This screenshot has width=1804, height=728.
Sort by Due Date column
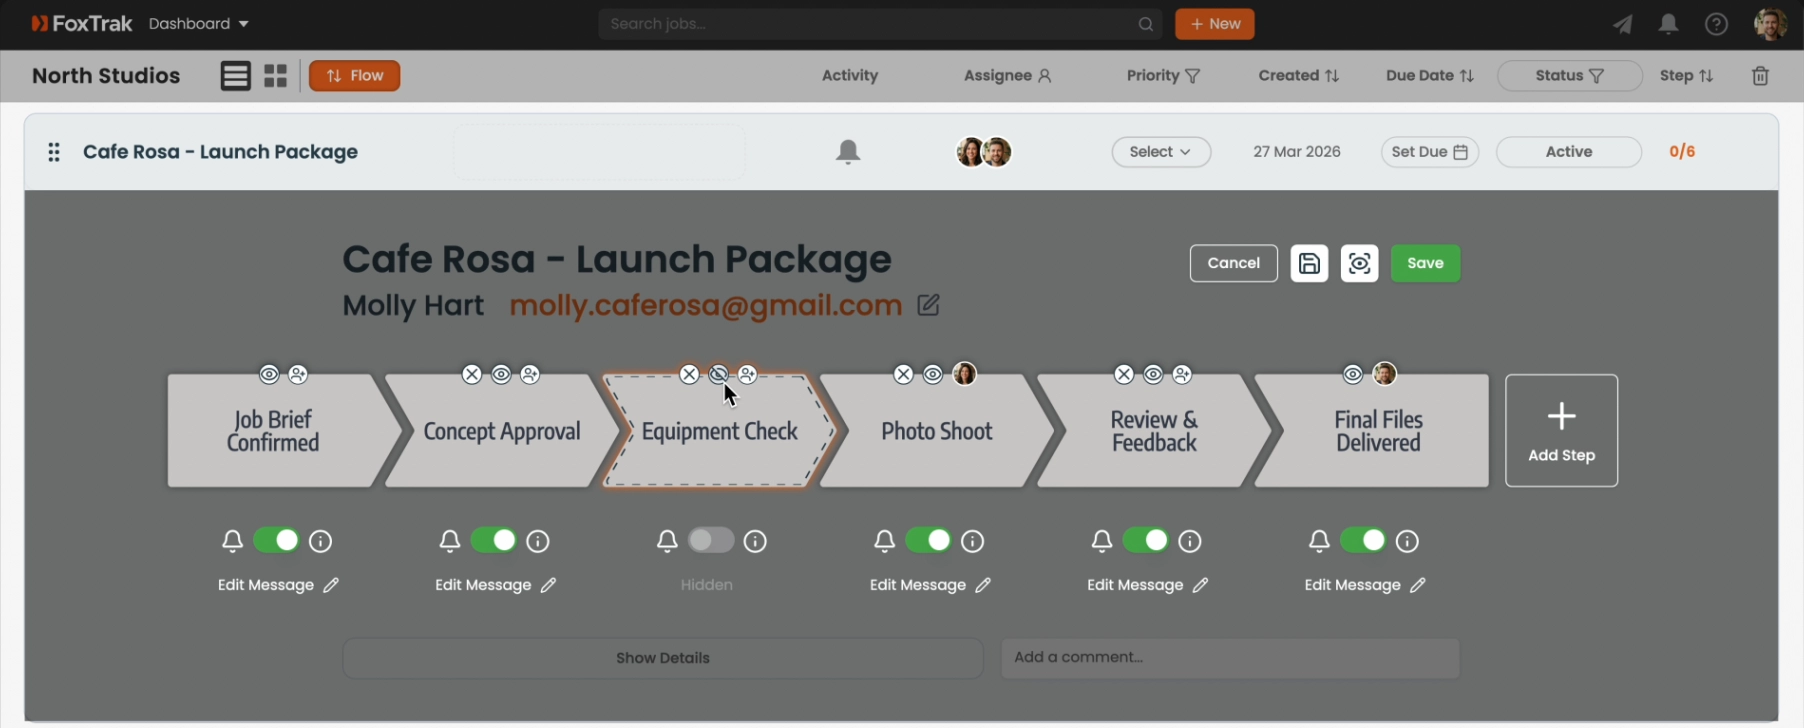pyautogui.click(x=1429, y=76)
